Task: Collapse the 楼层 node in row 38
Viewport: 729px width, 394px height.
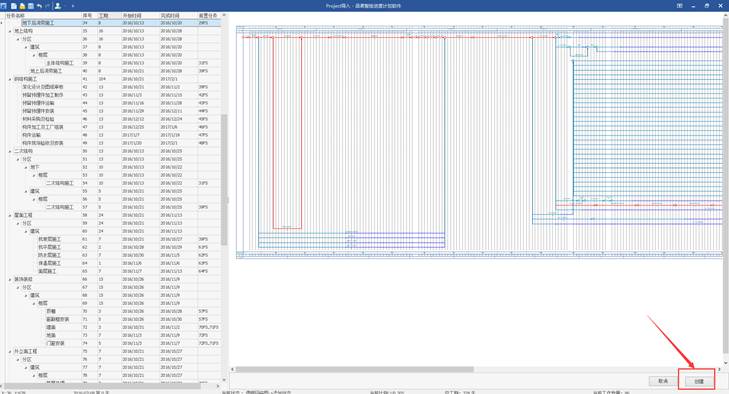Action: (x=34, y=55)
